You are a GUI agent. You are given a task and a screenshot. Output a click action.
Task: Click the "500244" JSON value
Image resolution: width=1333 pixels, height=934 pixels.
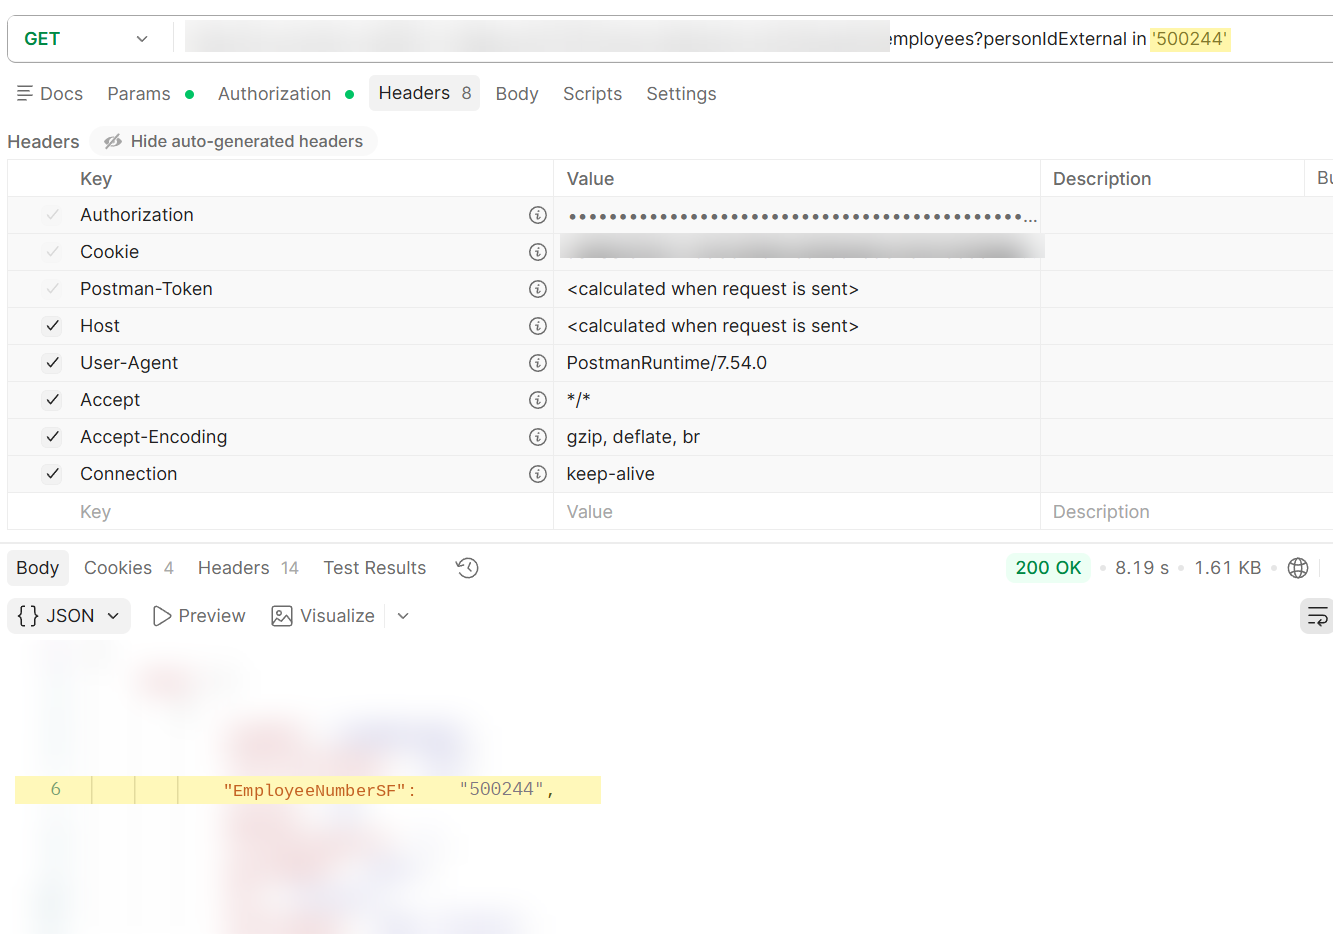click(x=501, y=790)
